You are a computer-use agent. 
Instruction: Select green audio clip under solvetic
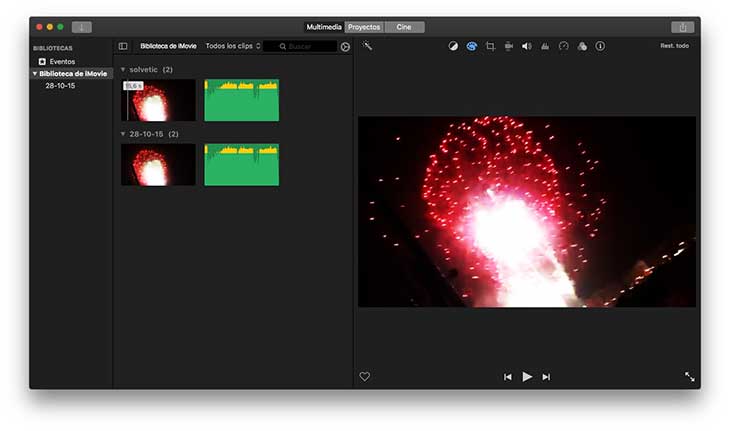click(242, 100)
